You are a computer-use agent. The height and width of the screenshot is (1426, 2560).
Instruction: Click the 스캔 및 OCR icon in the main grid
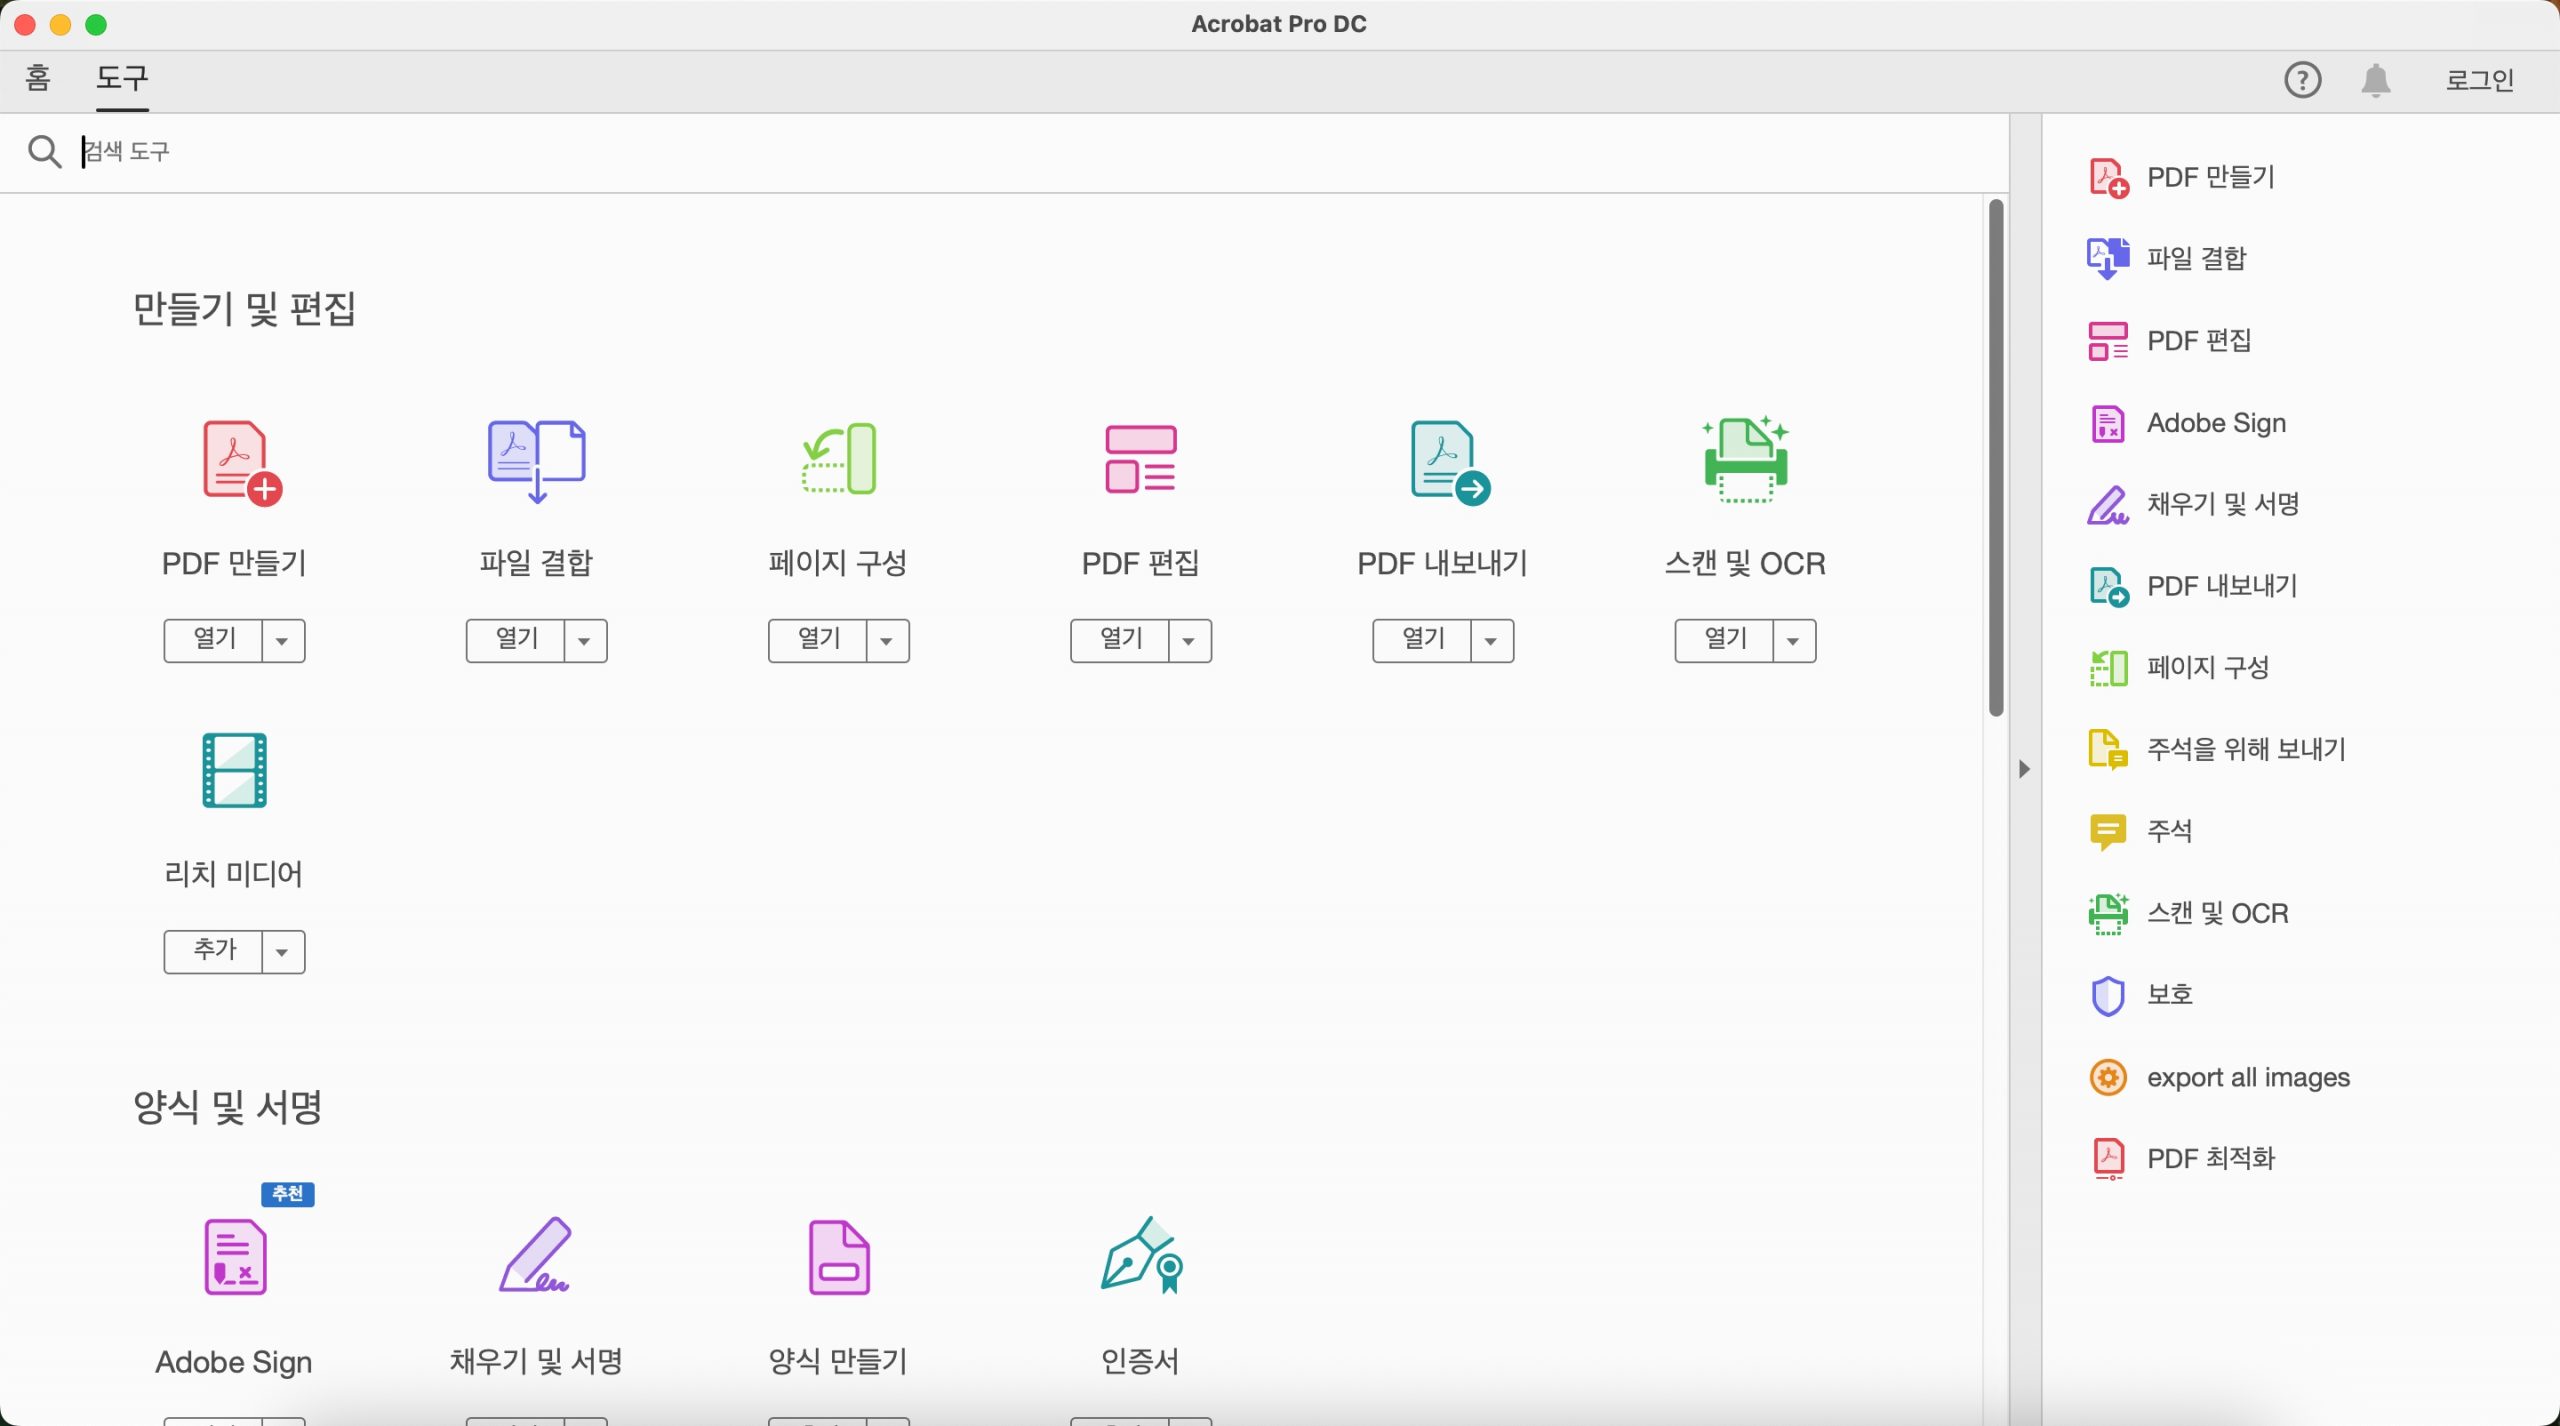(1745, 459)
